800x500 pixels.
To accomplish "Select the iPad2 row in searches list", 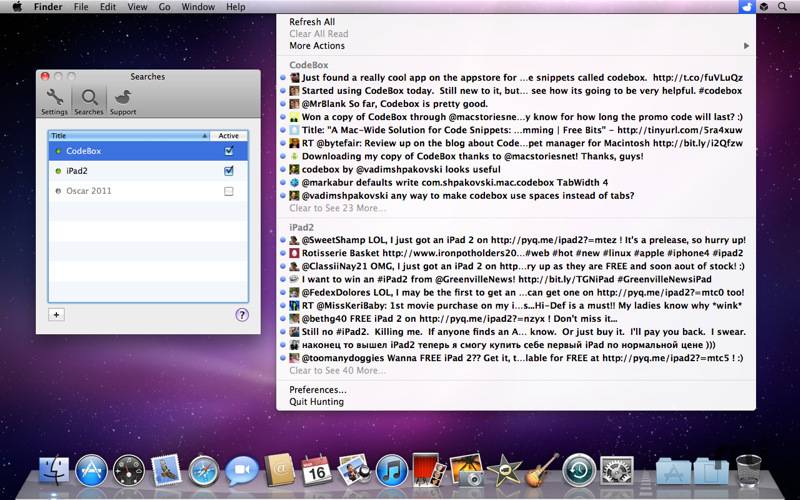I will click(x=148, y=171).
